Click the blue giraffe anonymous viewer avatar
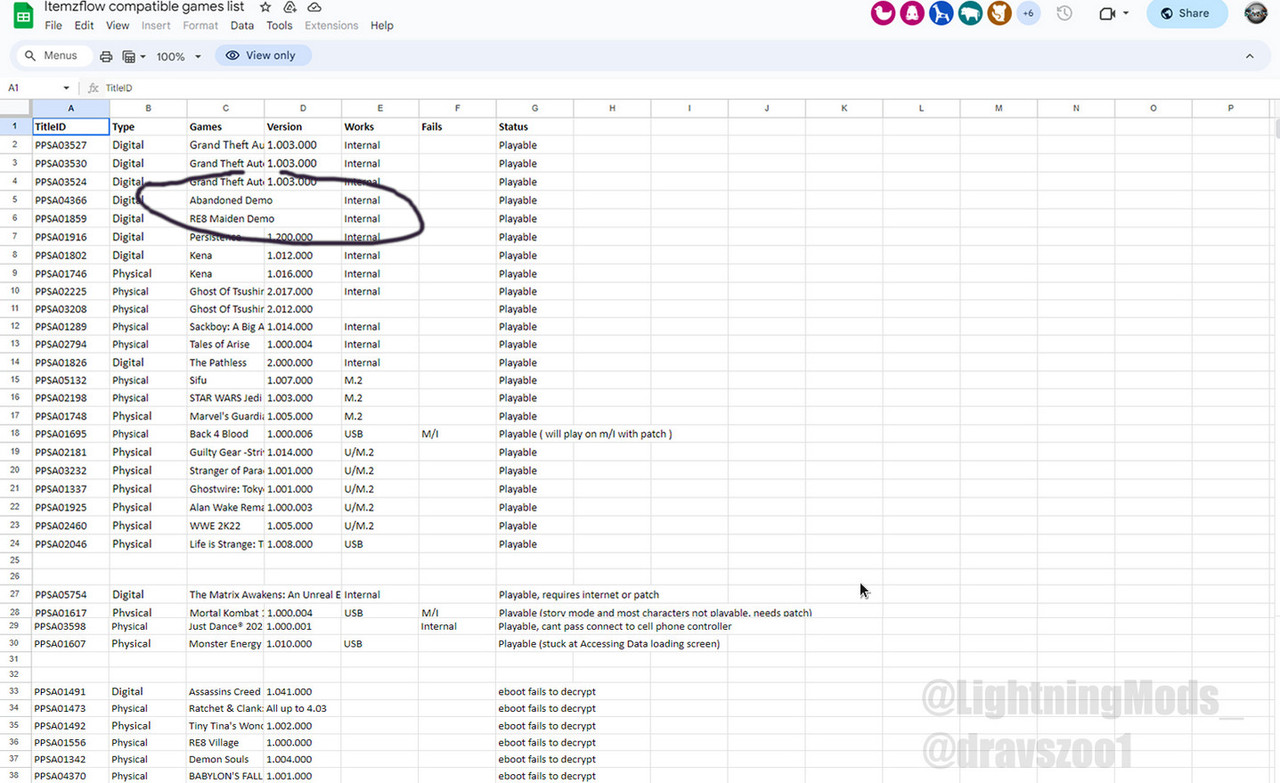Viewport: 1280px width, 783px height. 941,13
